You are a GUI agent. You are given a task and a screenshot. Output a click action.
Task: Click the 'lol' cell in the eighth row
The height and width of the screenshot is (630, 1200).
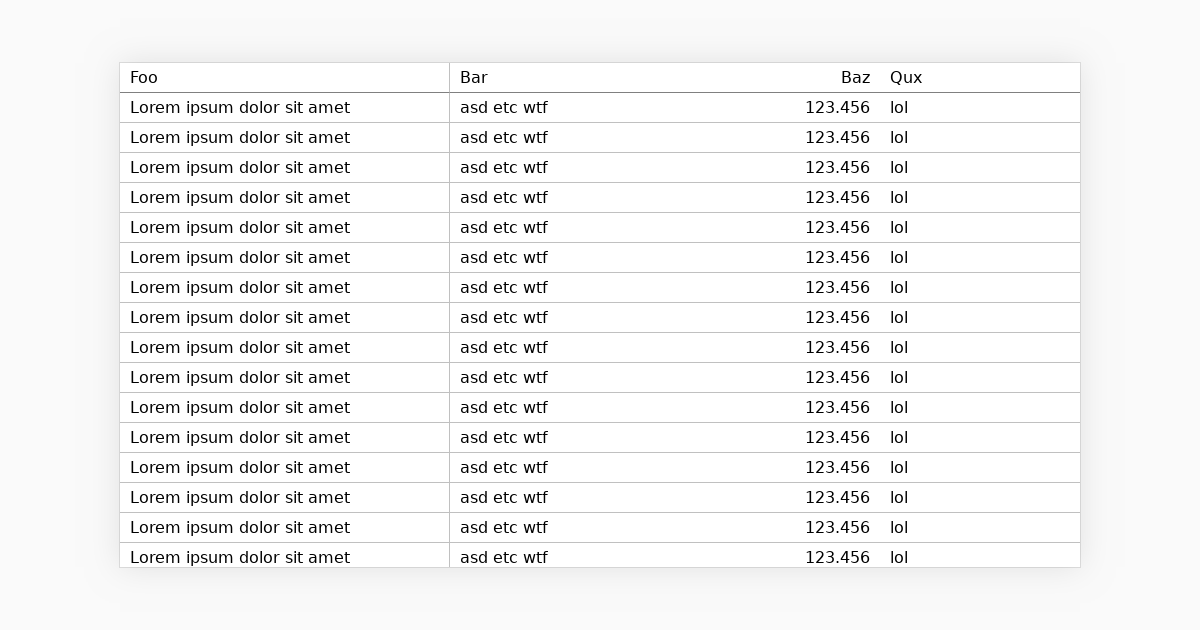click(899, 317)
